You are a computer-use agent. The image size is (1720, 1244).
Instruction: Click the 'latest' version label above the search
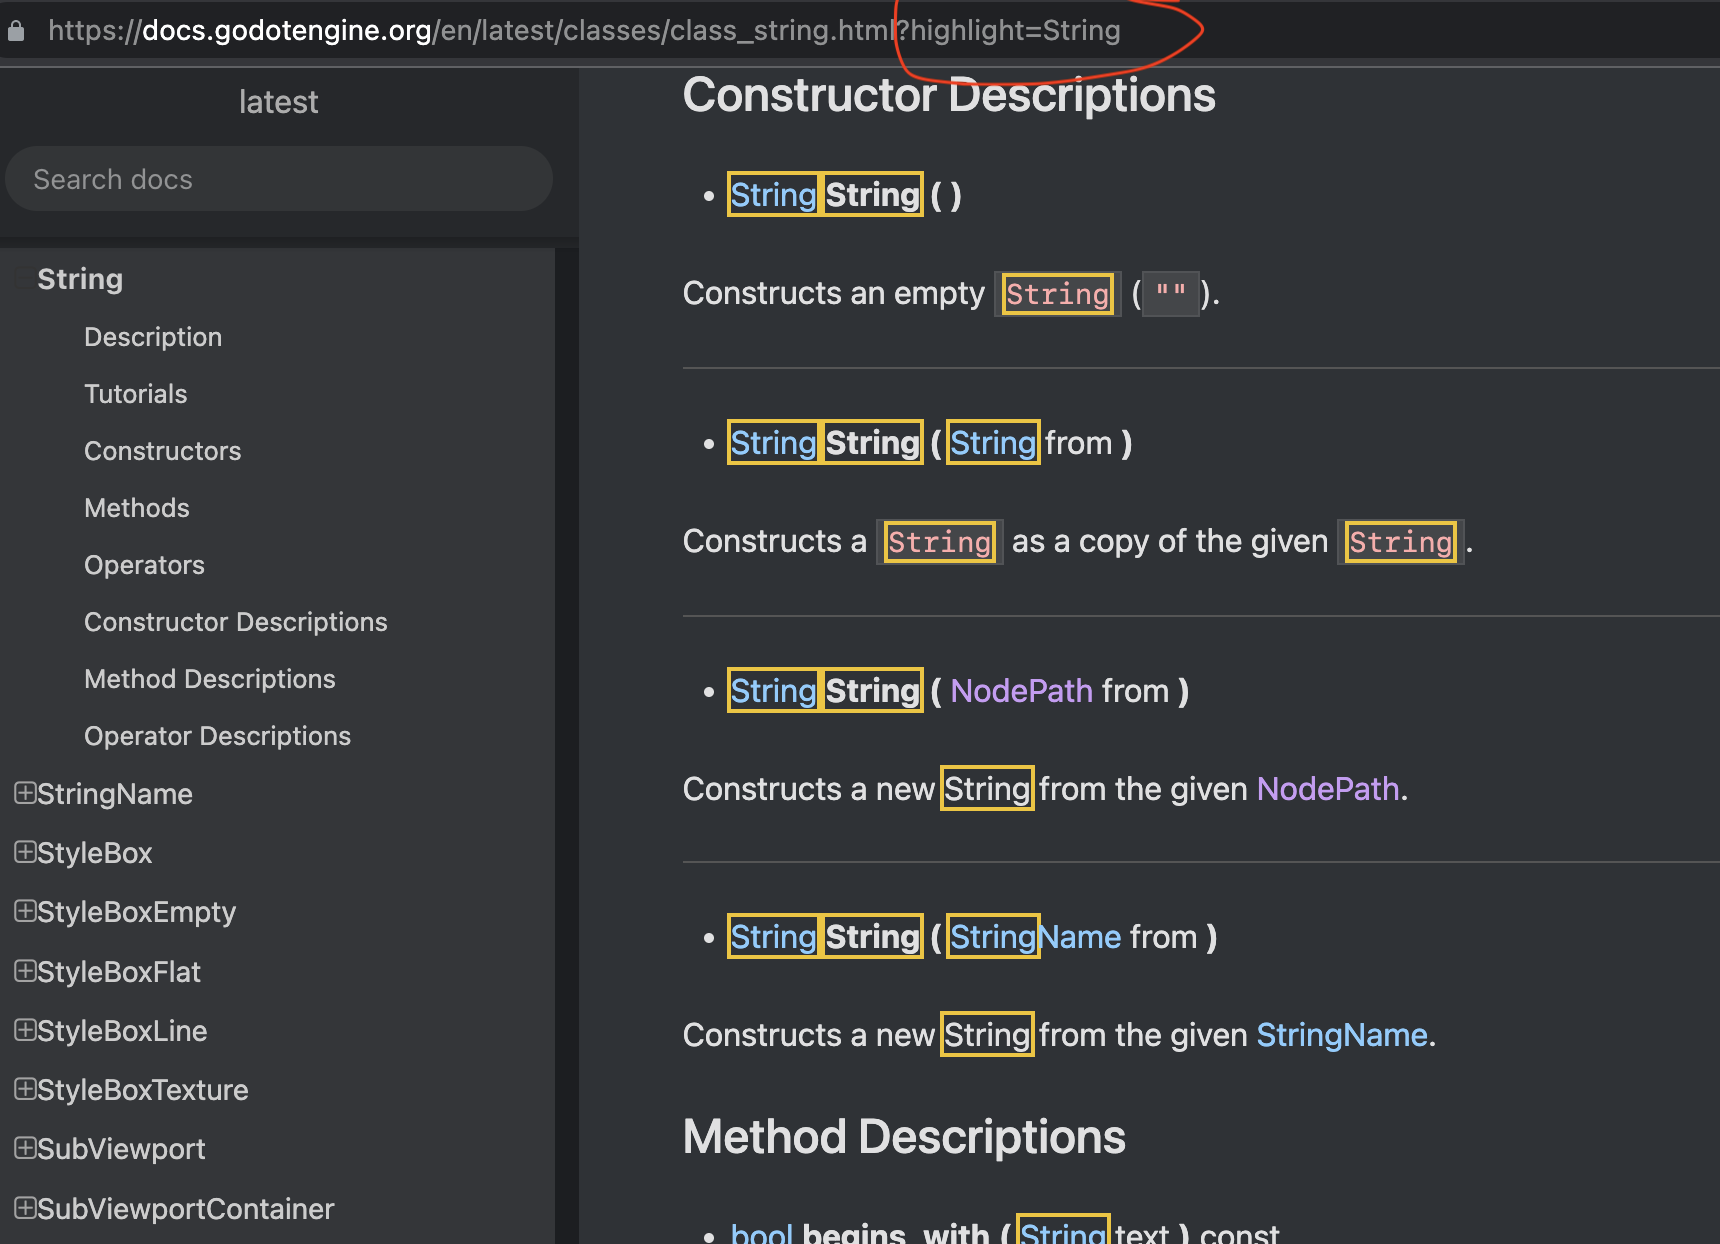pyautogui.click(x=278, y=101)
